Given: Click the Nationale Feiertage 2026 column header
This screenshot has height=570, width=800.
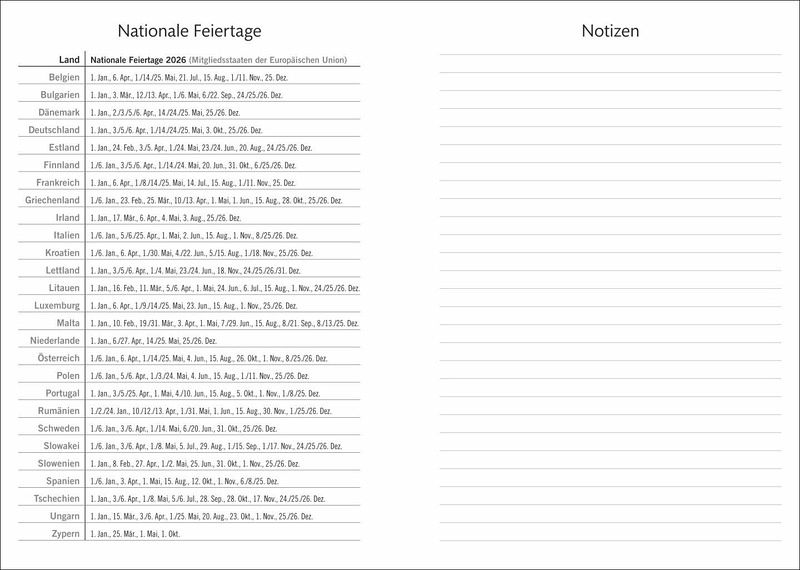Looking at the screenshot, I should 218,60.
